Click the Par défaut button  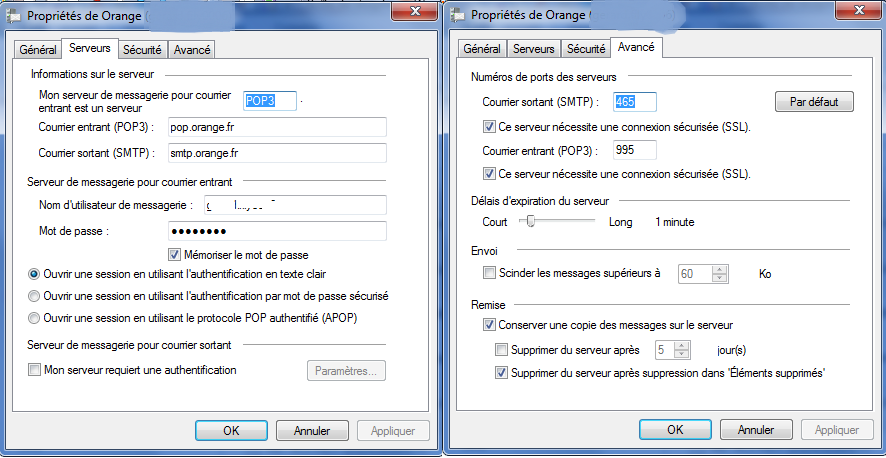point(814,102)
